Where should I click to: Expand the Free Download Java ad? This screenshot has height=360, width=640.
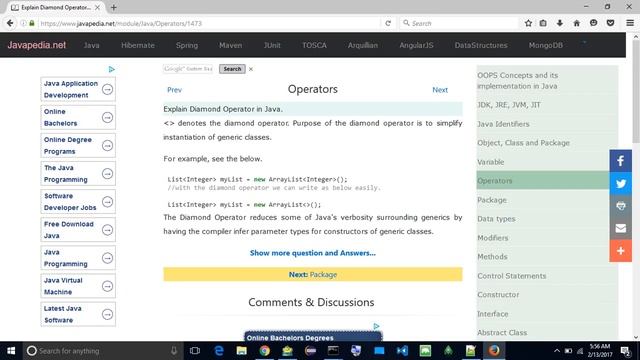(x=107, y=230)
